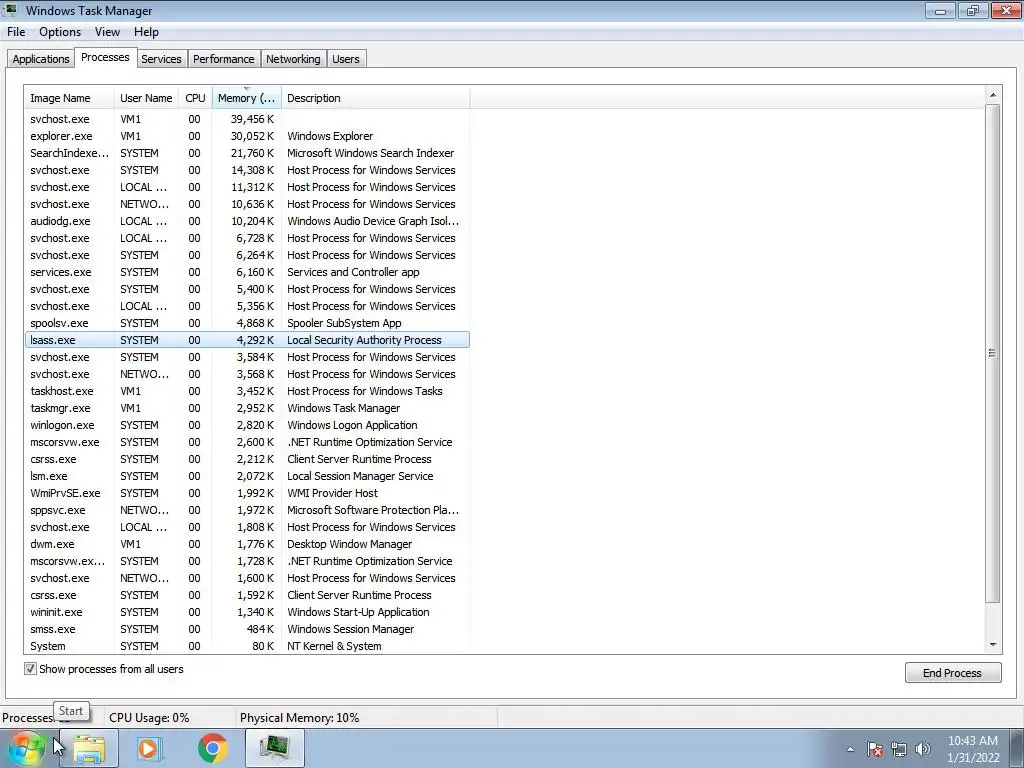1024x768 pixels.
Task: Select svchost.exe using 1,600 K
Action: (x=247, y=577)
